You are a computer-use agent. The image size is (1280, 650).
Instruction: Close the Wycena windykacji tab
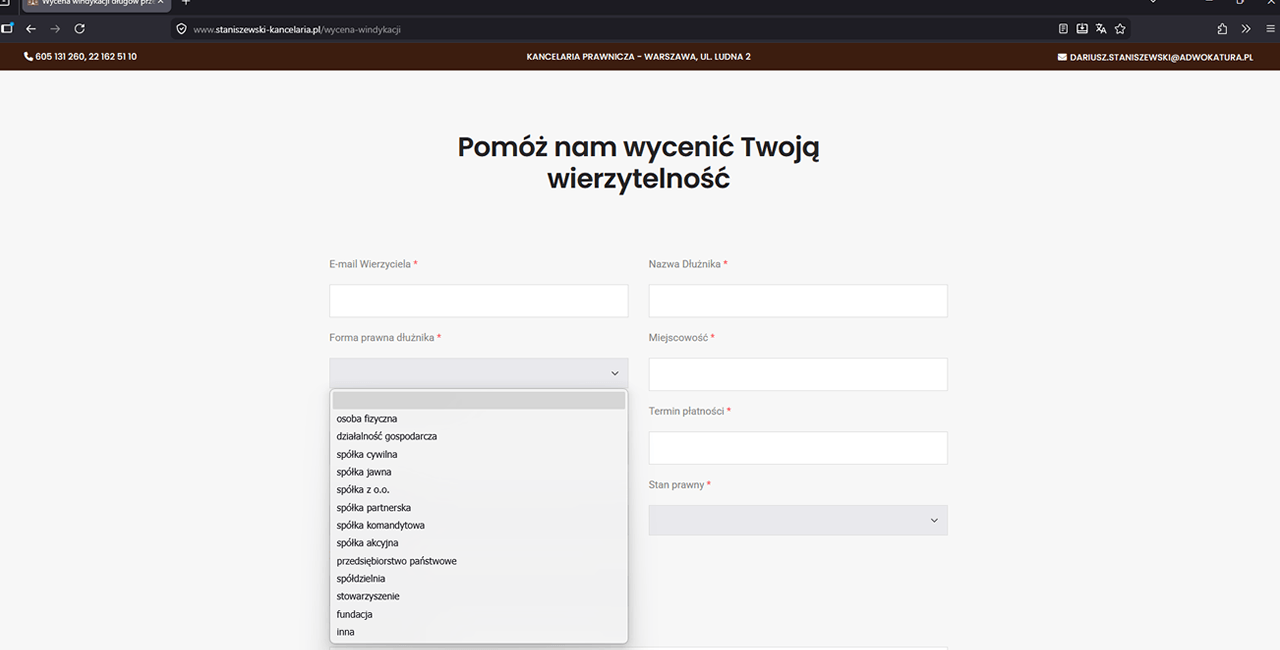[161, 3]
